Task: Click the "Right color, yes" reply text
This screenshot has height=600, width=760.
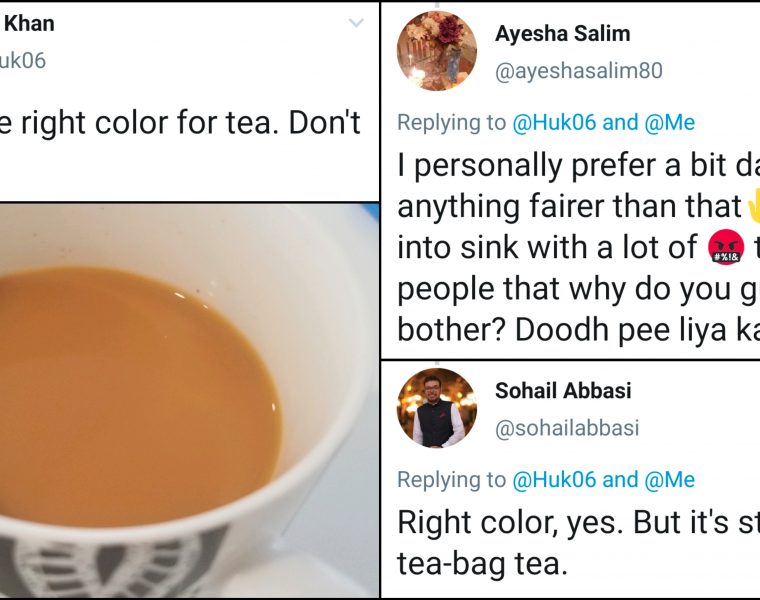Action: 577,522
